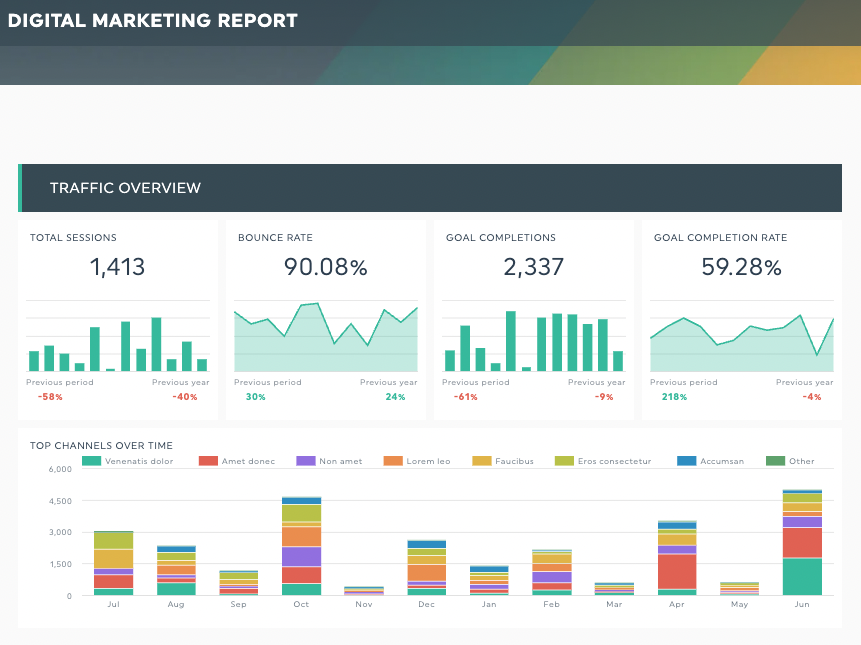Select the Aug stacked bar

(x=176, y=571)
